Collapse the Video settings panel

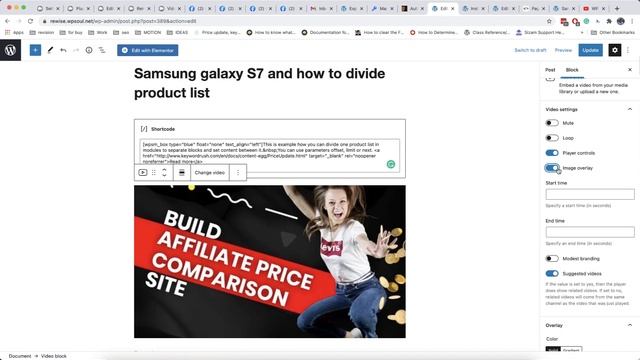click(630, 109)
